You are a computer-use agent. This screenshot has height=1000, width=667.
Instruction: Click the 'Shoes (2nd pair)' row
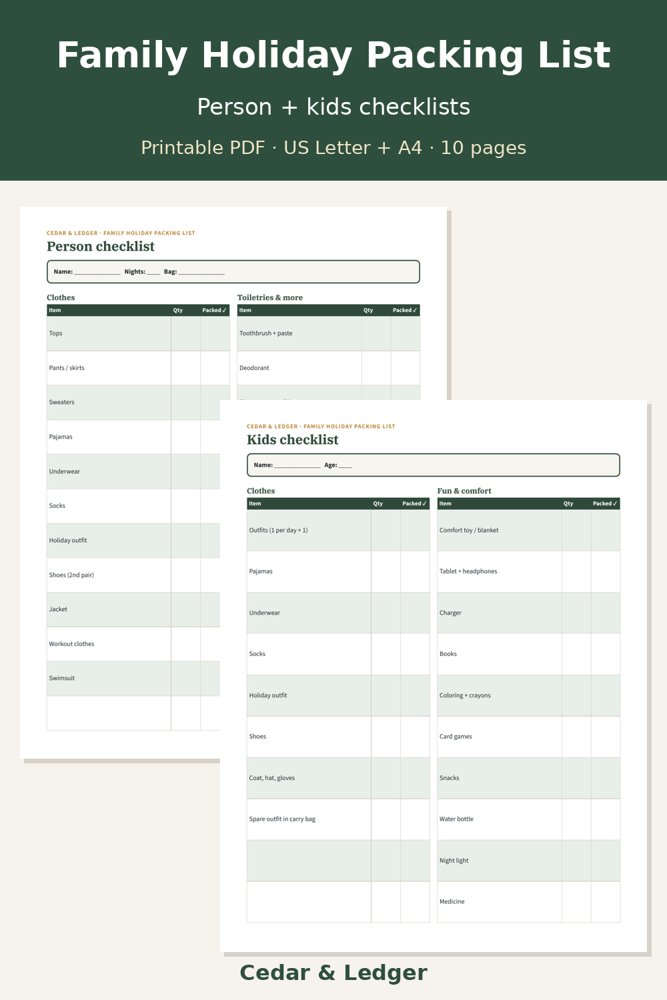133,575
